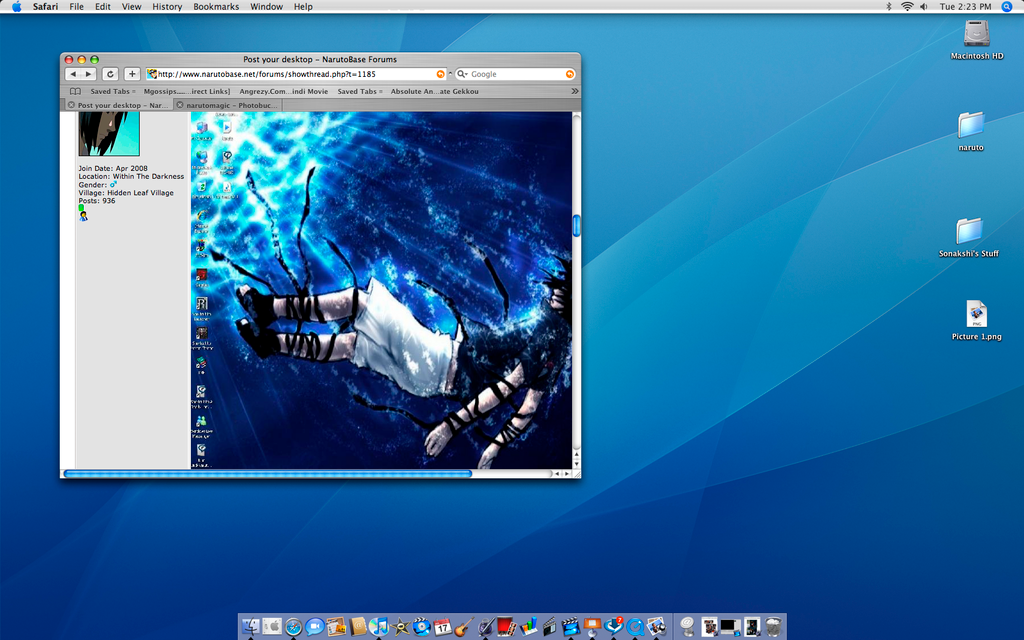Open iMovie star icon in Dock
1024x640 pixels.
[x=400, y=627]
